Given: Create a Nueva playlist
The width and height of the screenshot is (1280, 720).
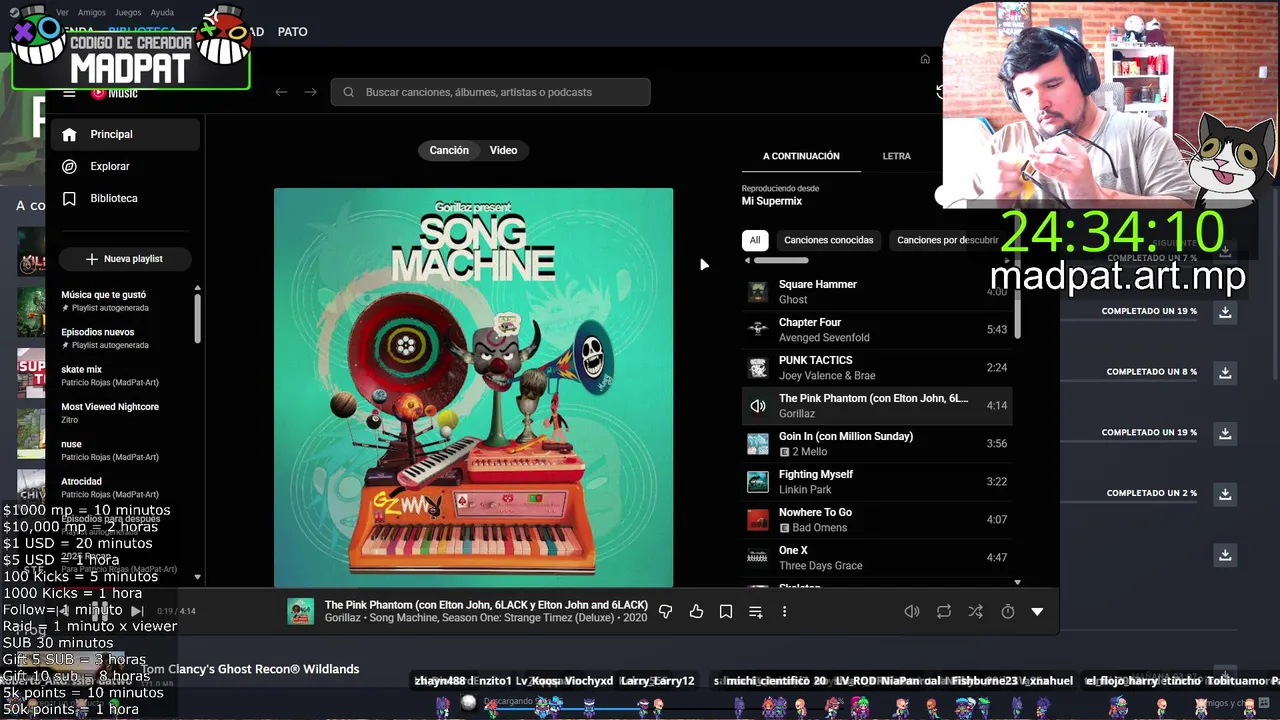Looking at the screenshot, I should [x=125, y=258].
